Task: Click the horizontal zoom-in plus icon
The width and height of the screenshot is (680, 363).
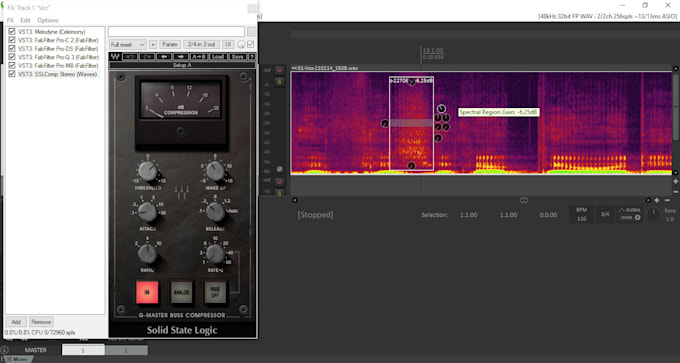Action: pos(657,200)
